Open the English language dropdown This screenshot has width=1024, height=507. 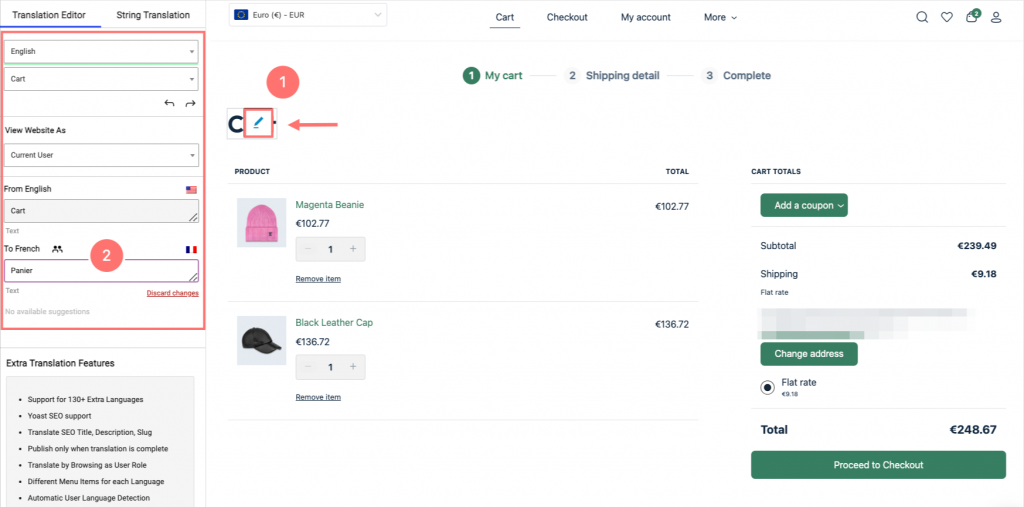click(x=101, y=51)
